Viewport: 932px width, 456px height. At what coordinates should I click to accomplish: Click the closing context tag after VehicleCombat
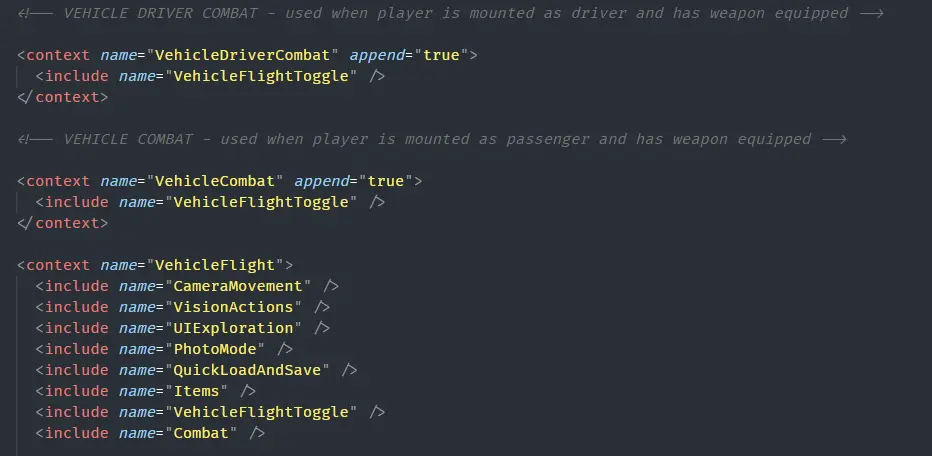(x=63, y=223)
